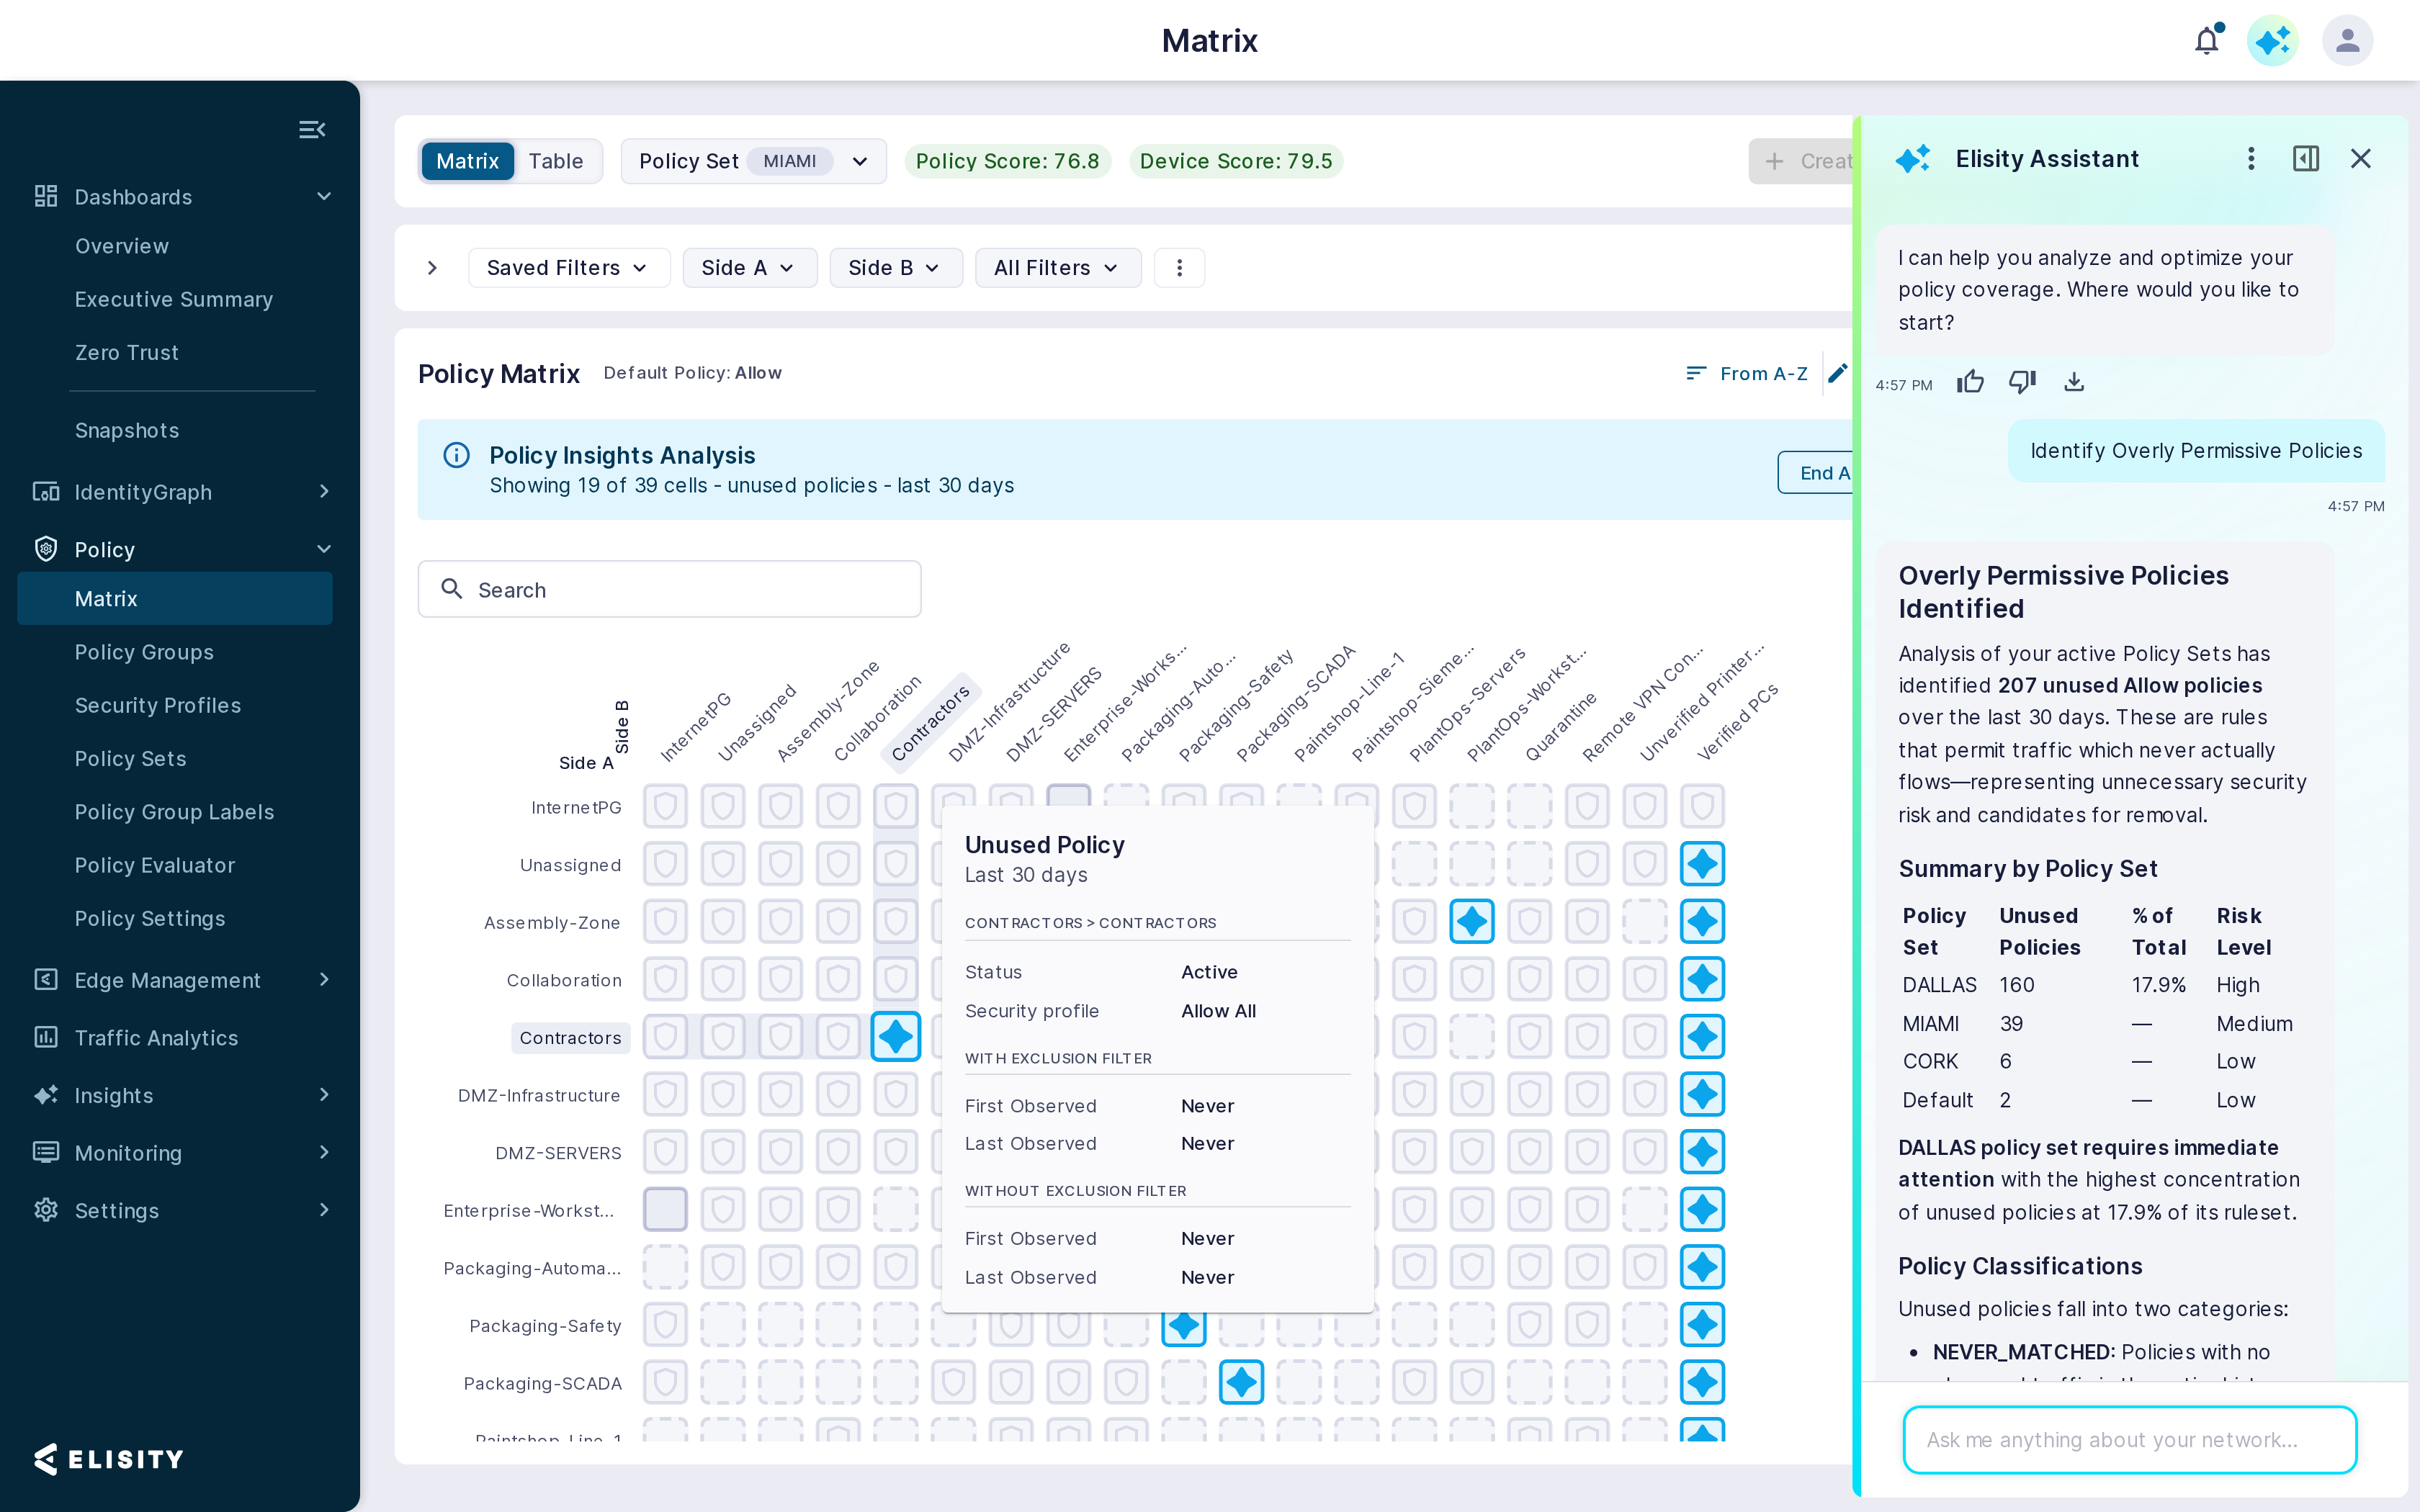Viewport: 2420px width, 1512px height.
Task: Download the assistant response
Action: point(2074,382)
